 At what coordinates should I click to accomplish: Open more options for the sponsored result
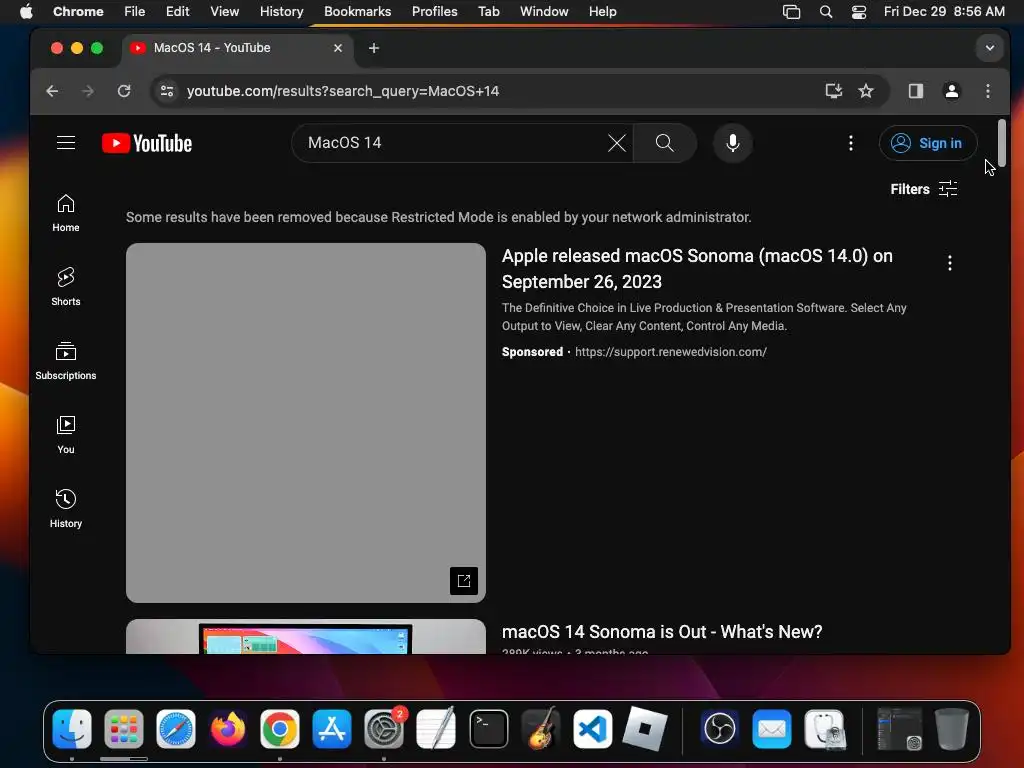coord(950,263)
